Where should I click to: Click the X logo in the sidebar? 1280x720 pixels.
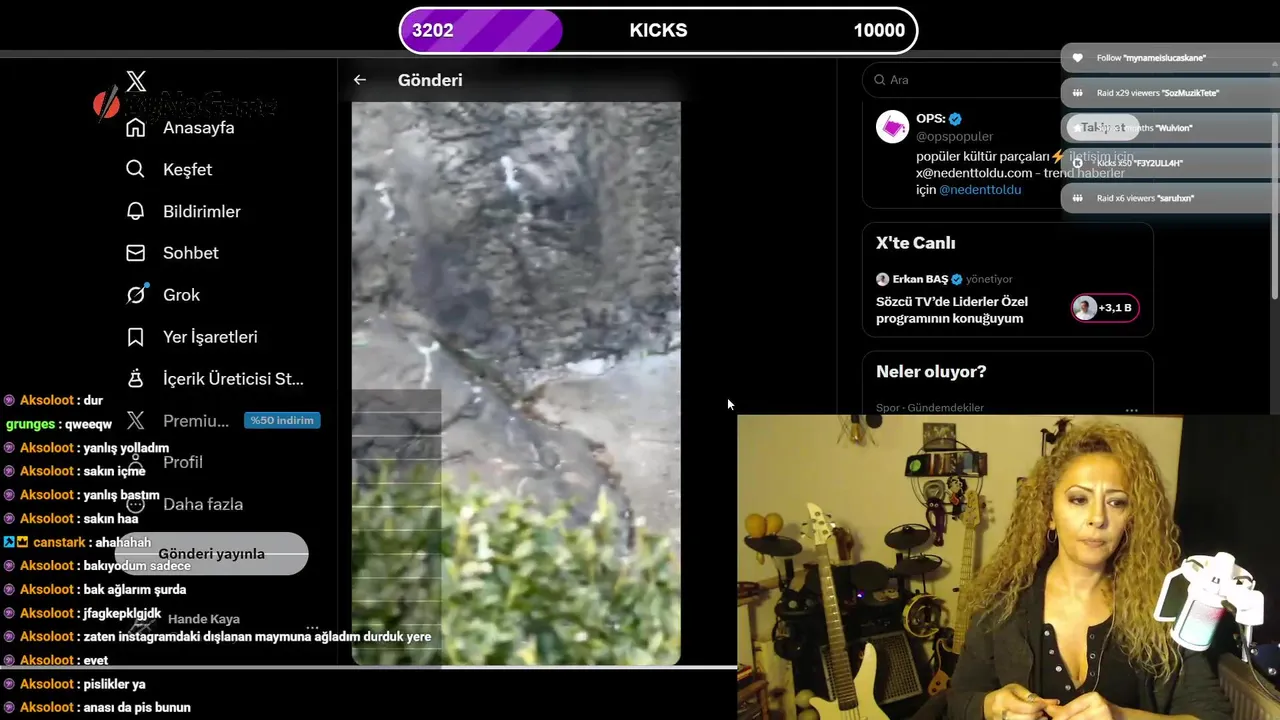coord(136,81)
